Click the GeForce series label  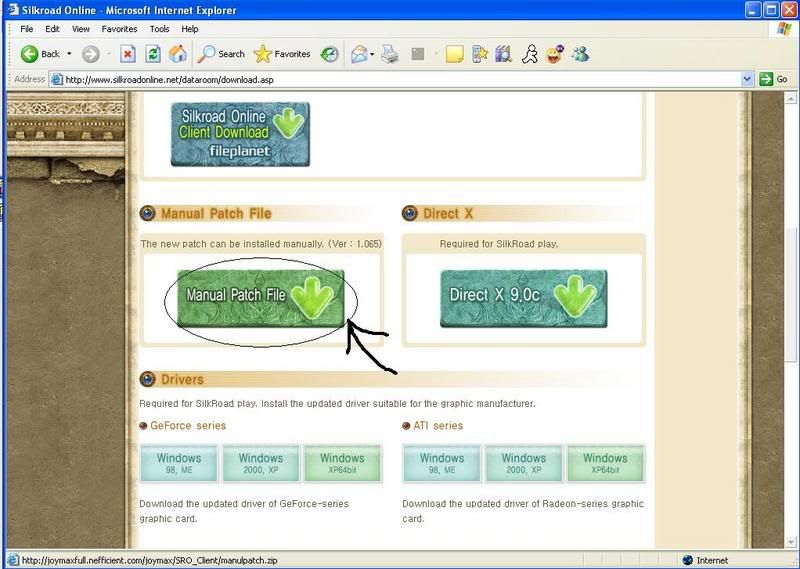[188, 426]
